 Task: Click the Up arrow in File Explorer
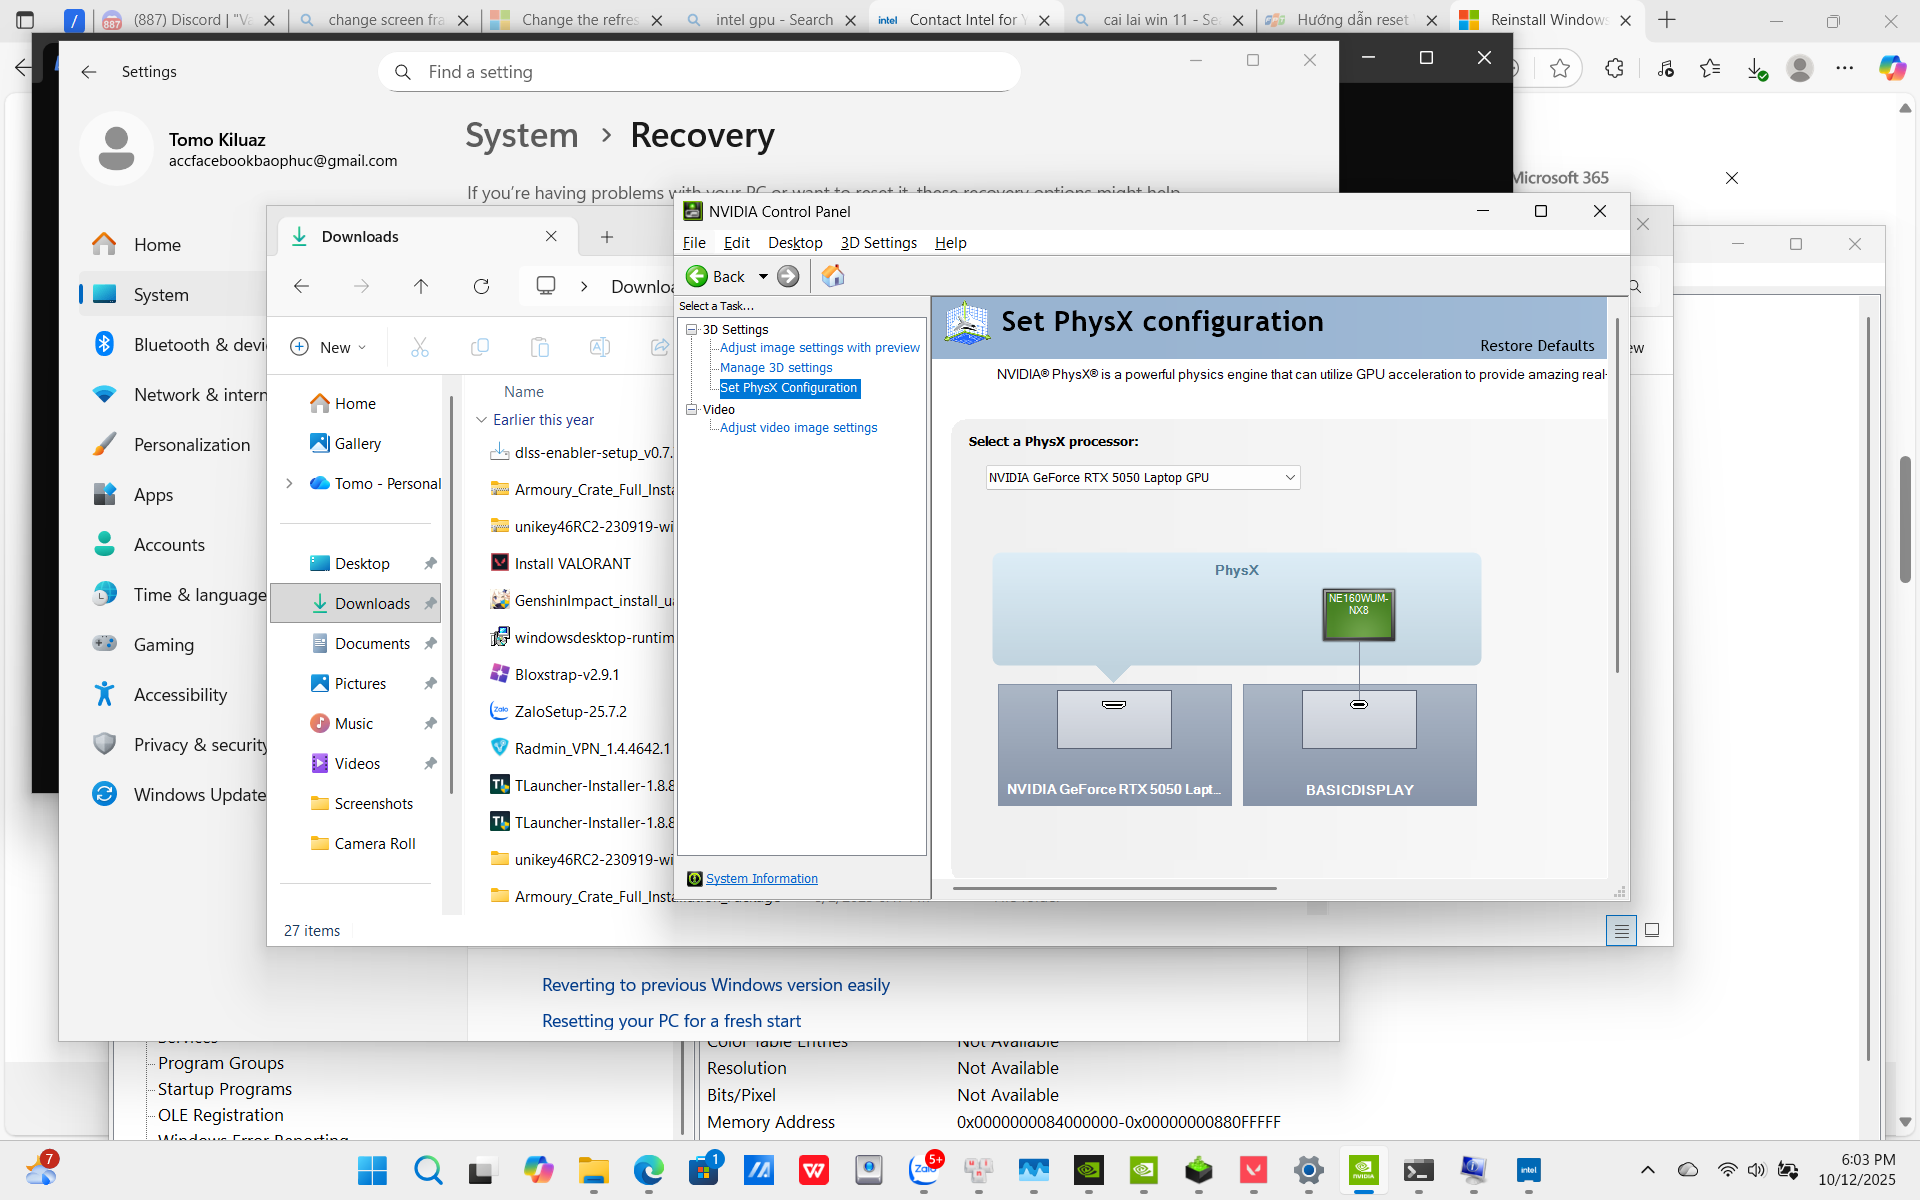(421, 287)
